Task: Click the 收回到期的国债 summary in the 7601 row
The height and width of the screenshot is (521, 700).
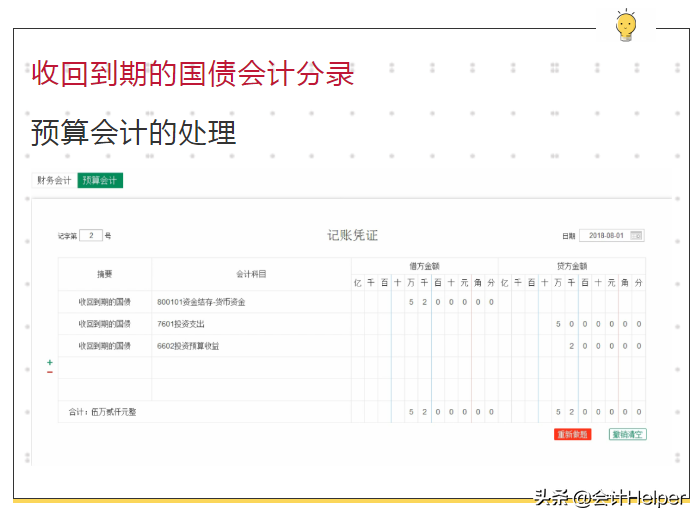Action: point(105,324)
